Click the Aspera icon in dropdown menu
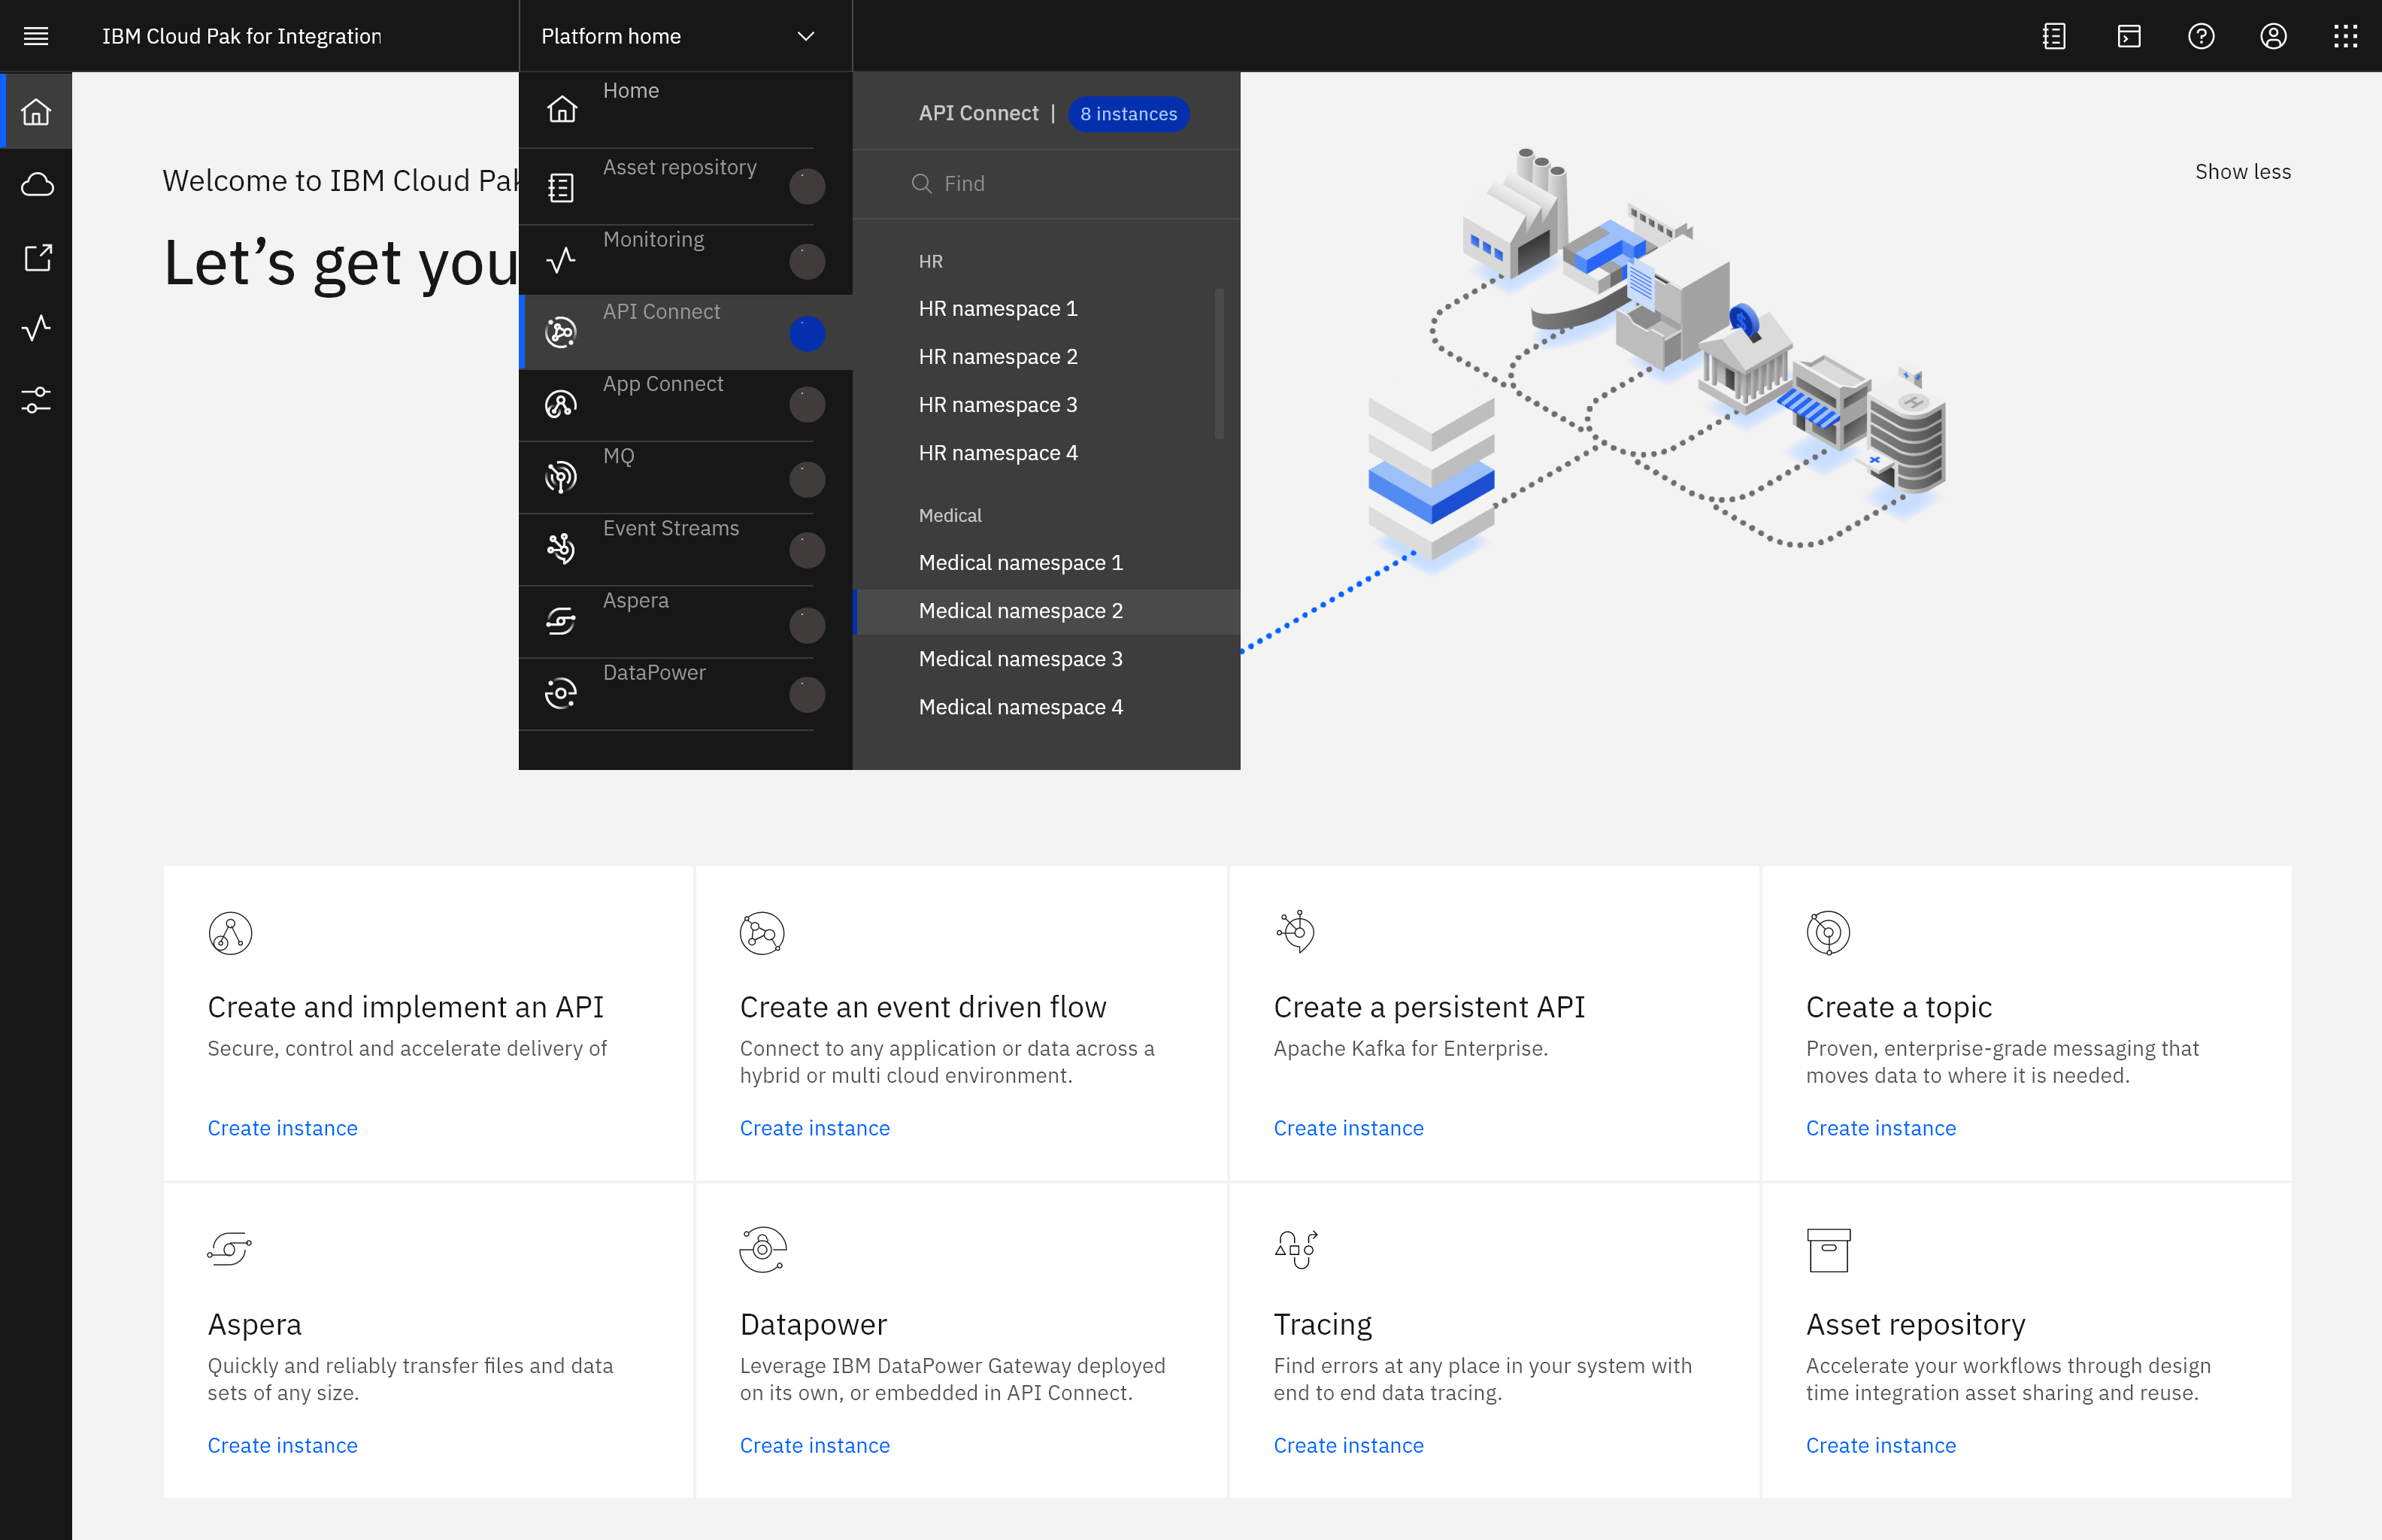The width and height of the screenshot is (2382, 1540). click(561, 621)
